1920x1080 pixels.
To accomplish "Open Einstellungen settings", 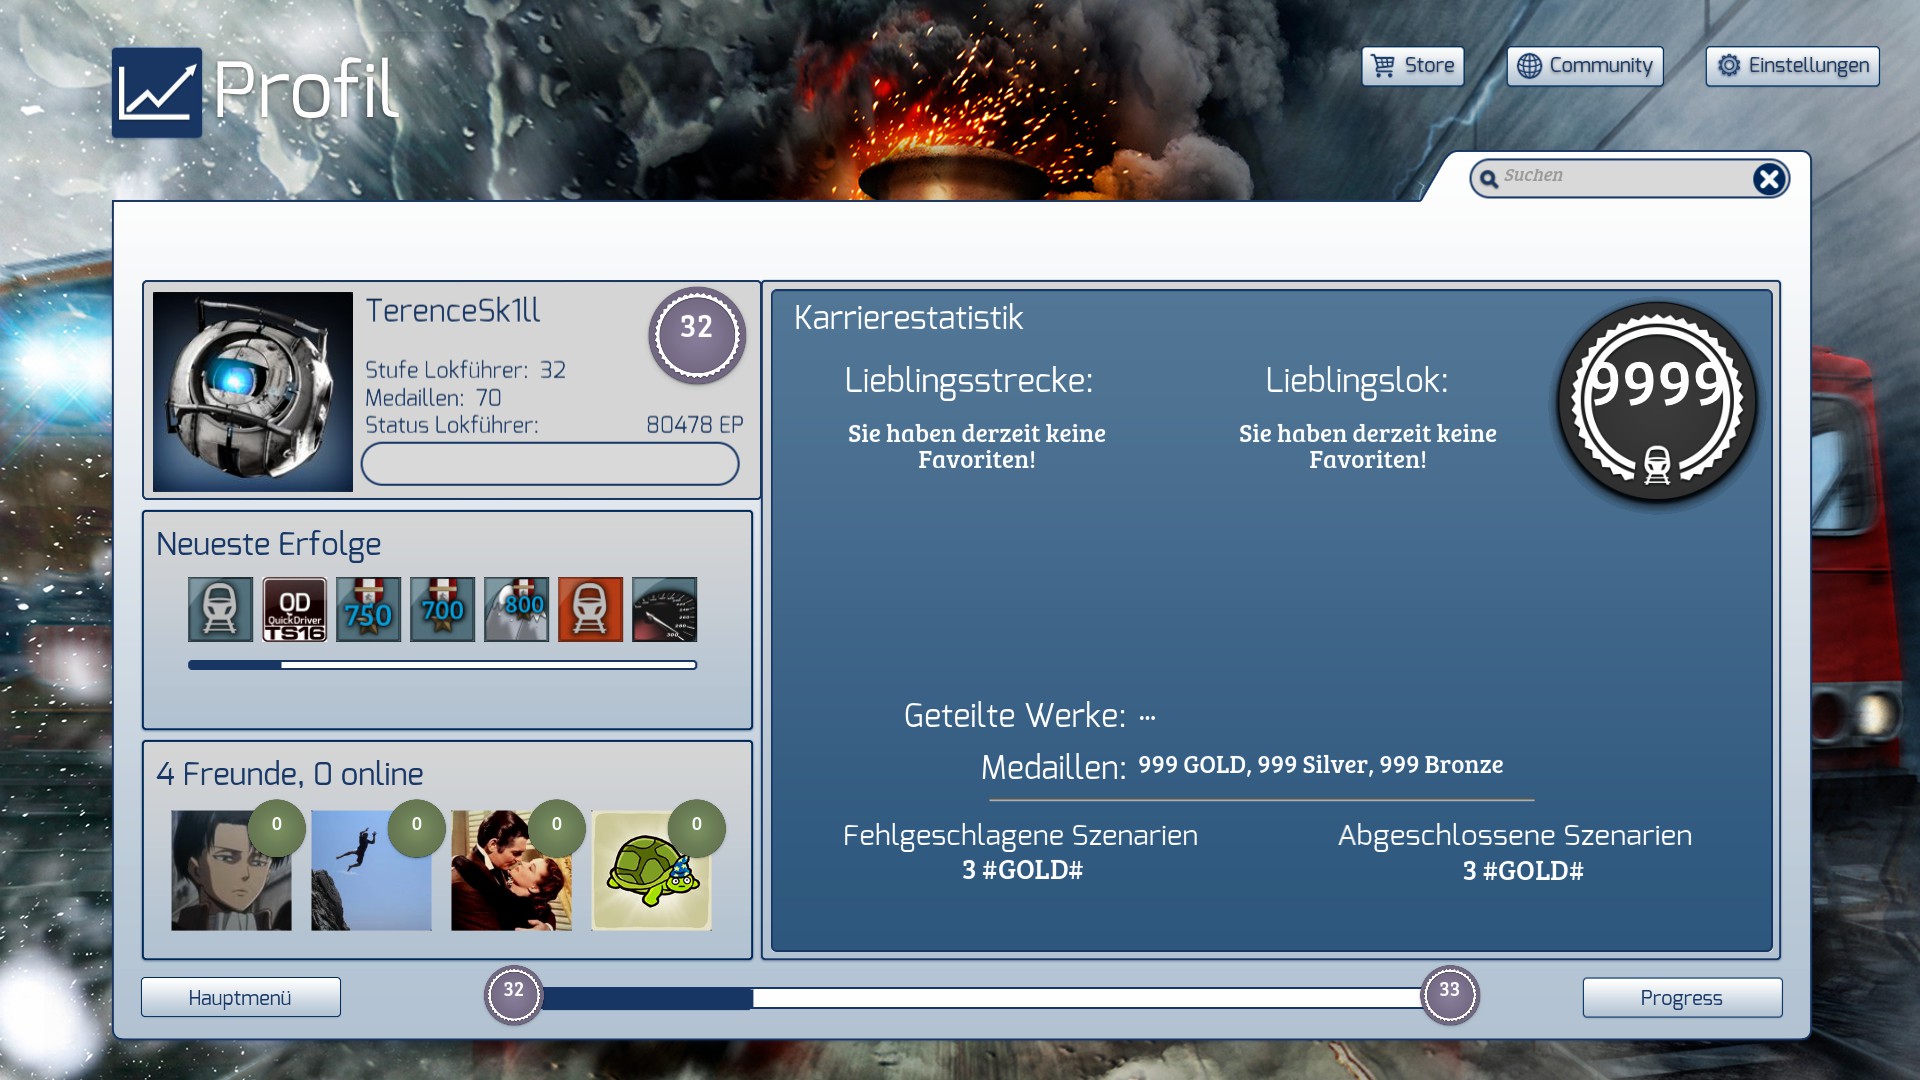I will tap(1792, 66).
